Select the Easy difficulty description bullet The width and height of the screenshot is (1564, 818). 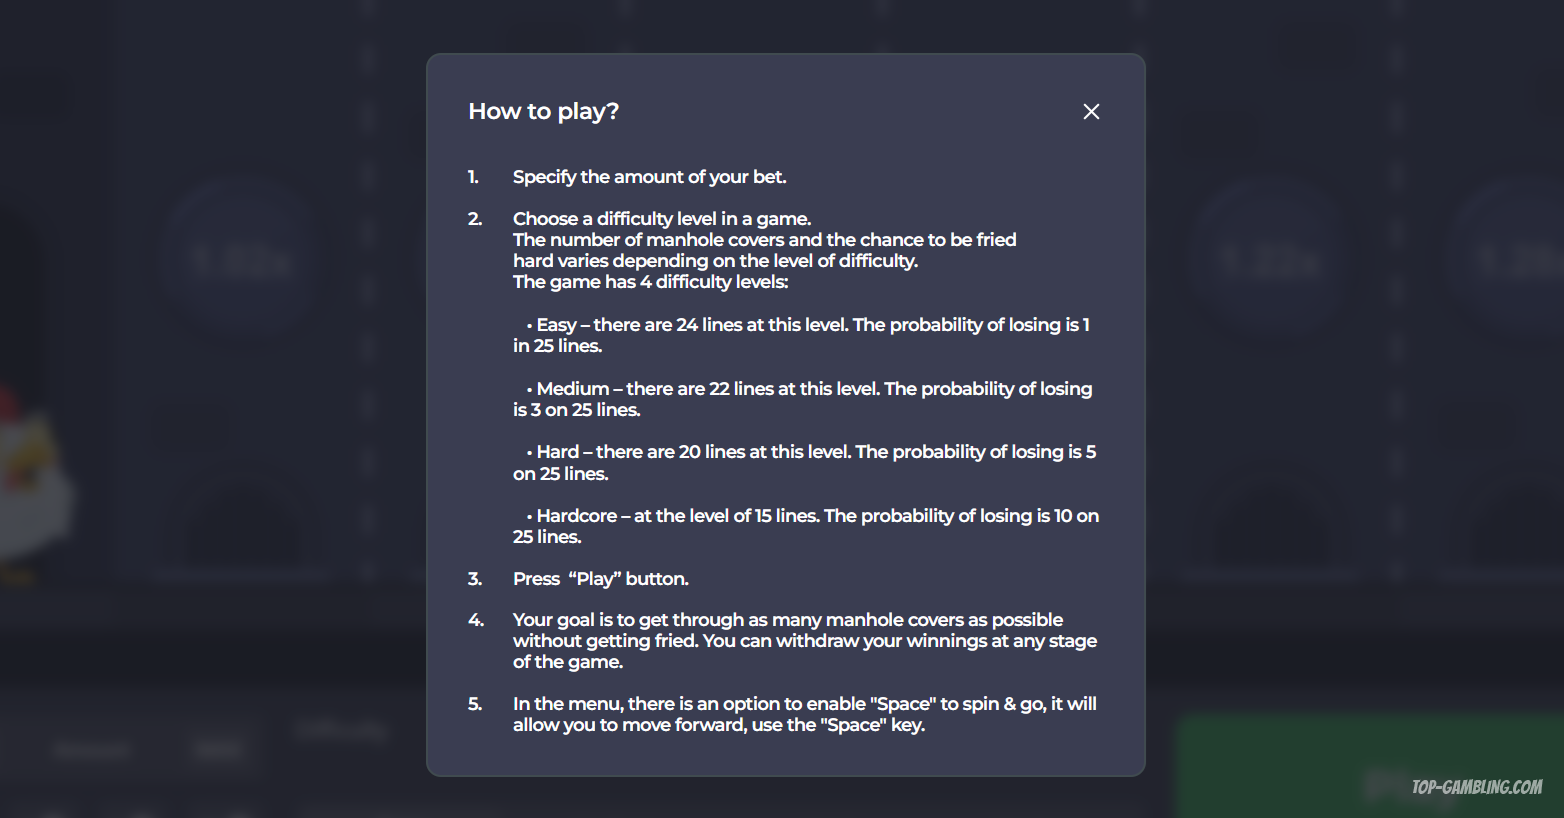click(x=800, y=335)
